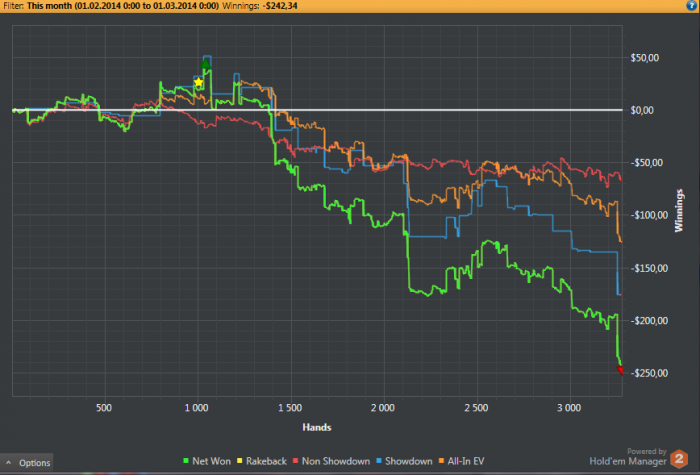Click the 1 500 hands axis label
This screenshot has width=700, height=475.
click(x=290, y=408)
